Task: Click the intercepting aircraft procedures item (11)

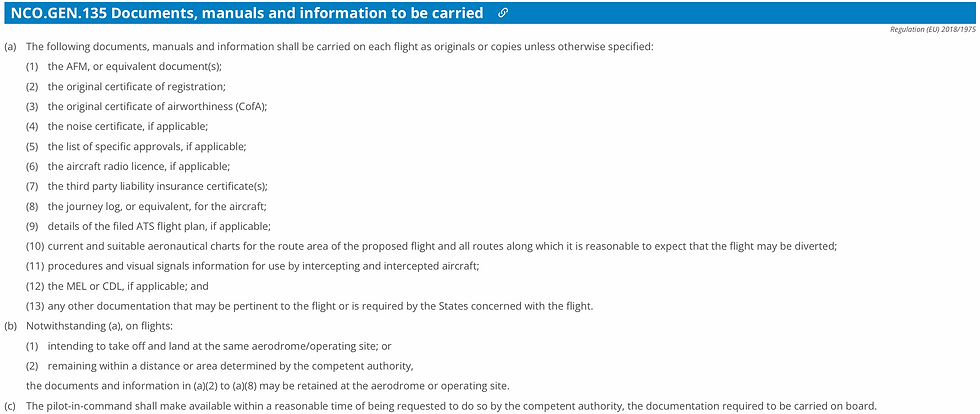Action: [x=252, y=266]
